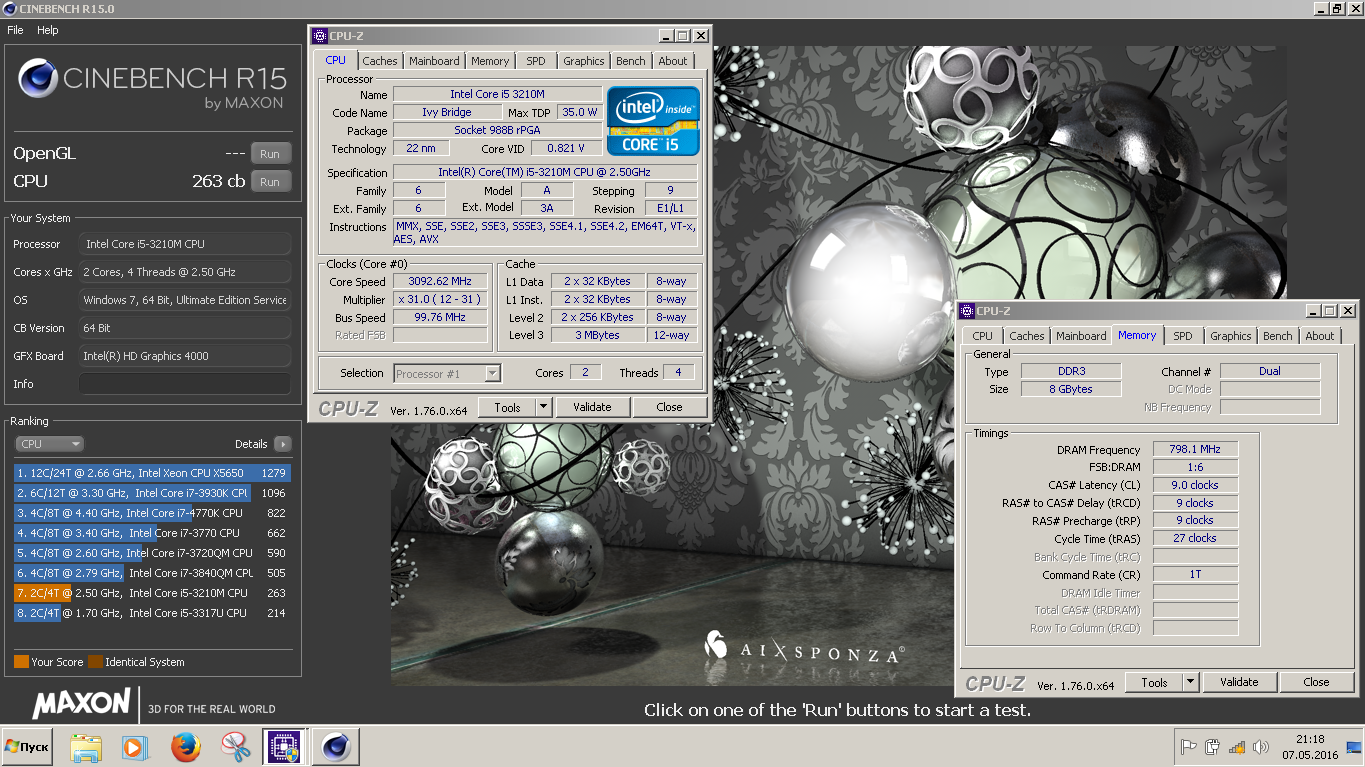Click the Core Speed value 3092.62 MHz
Image resolution: width=1365 pixels, height=767 pixels.
click(x=440, y=282)
